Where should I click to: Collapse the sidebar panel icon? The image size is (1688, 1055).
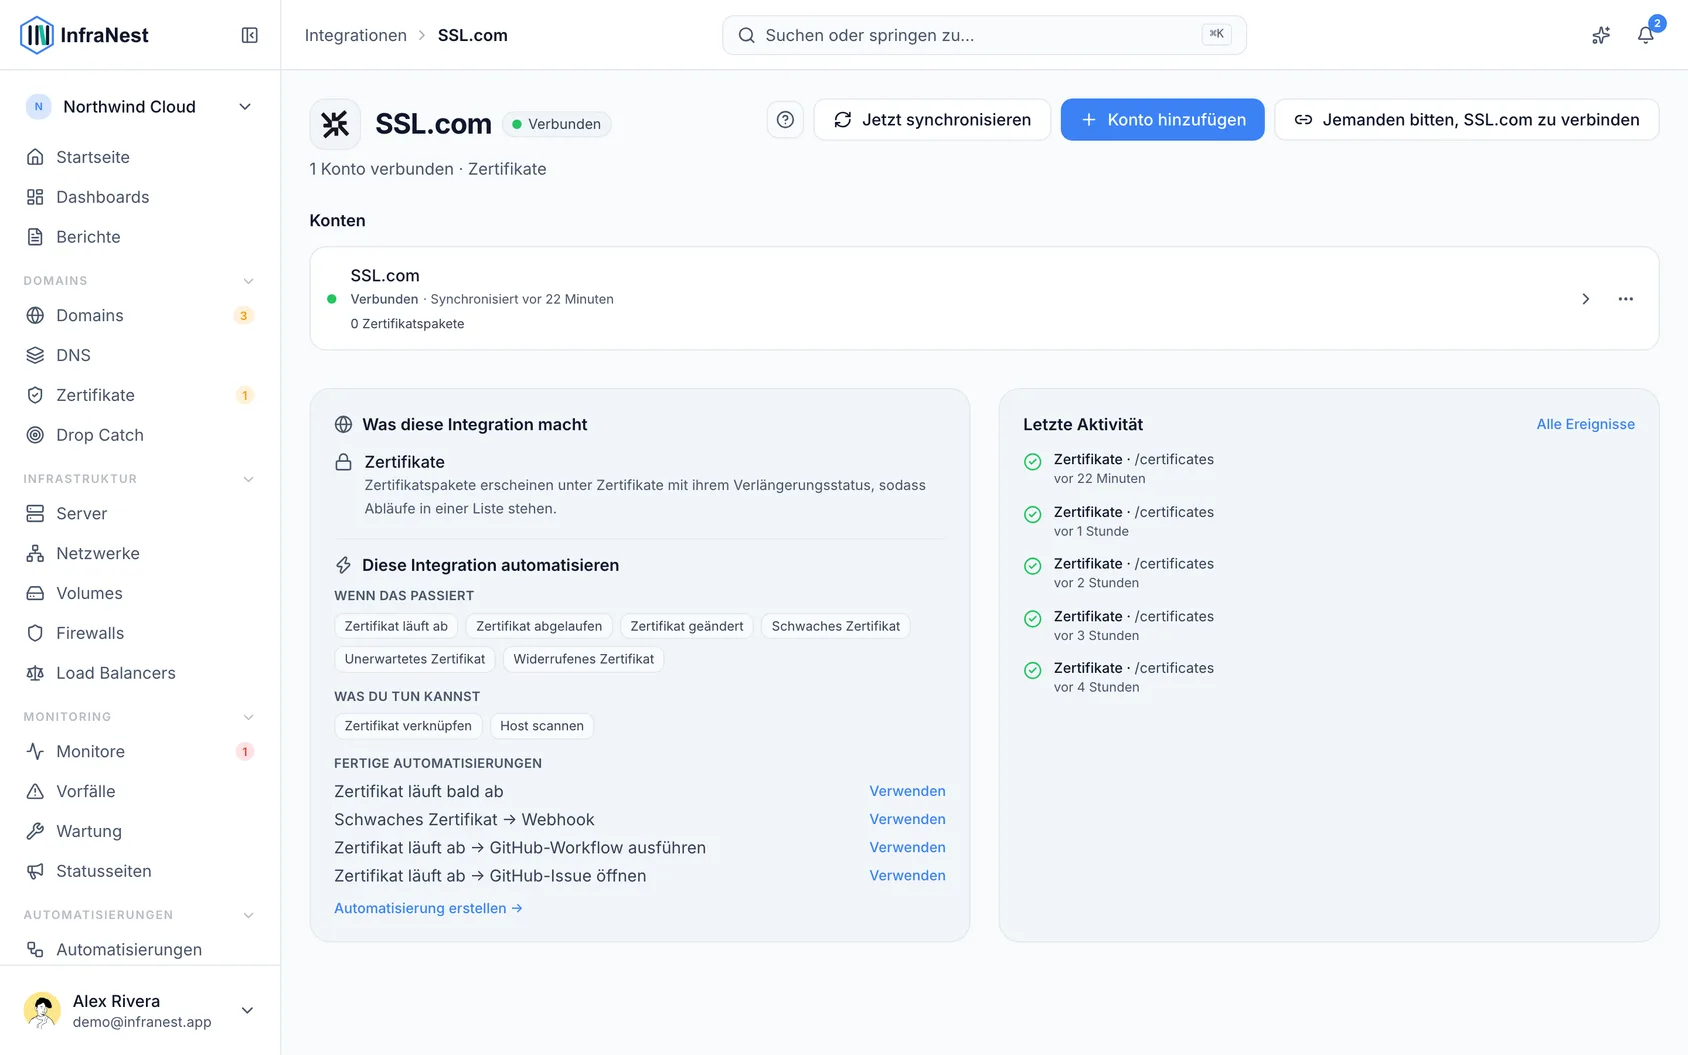(x=250, y=35)
